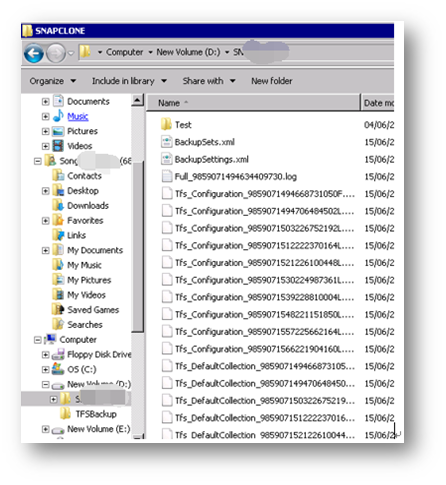Select the My Documents tree item
Viewport: 446px width, 485px height.
tap(95, 250)
